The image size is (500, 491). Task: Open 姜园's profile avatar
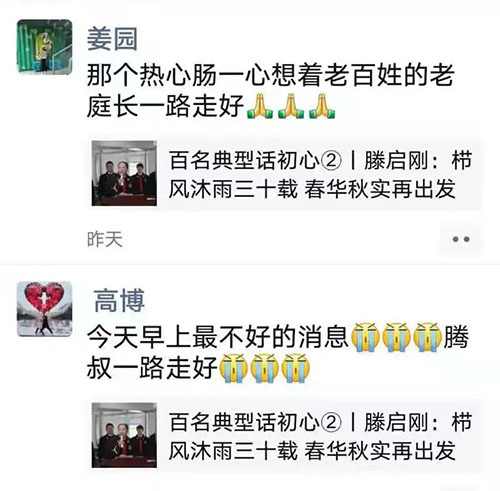pyautogui.click(x=45, y=46)
